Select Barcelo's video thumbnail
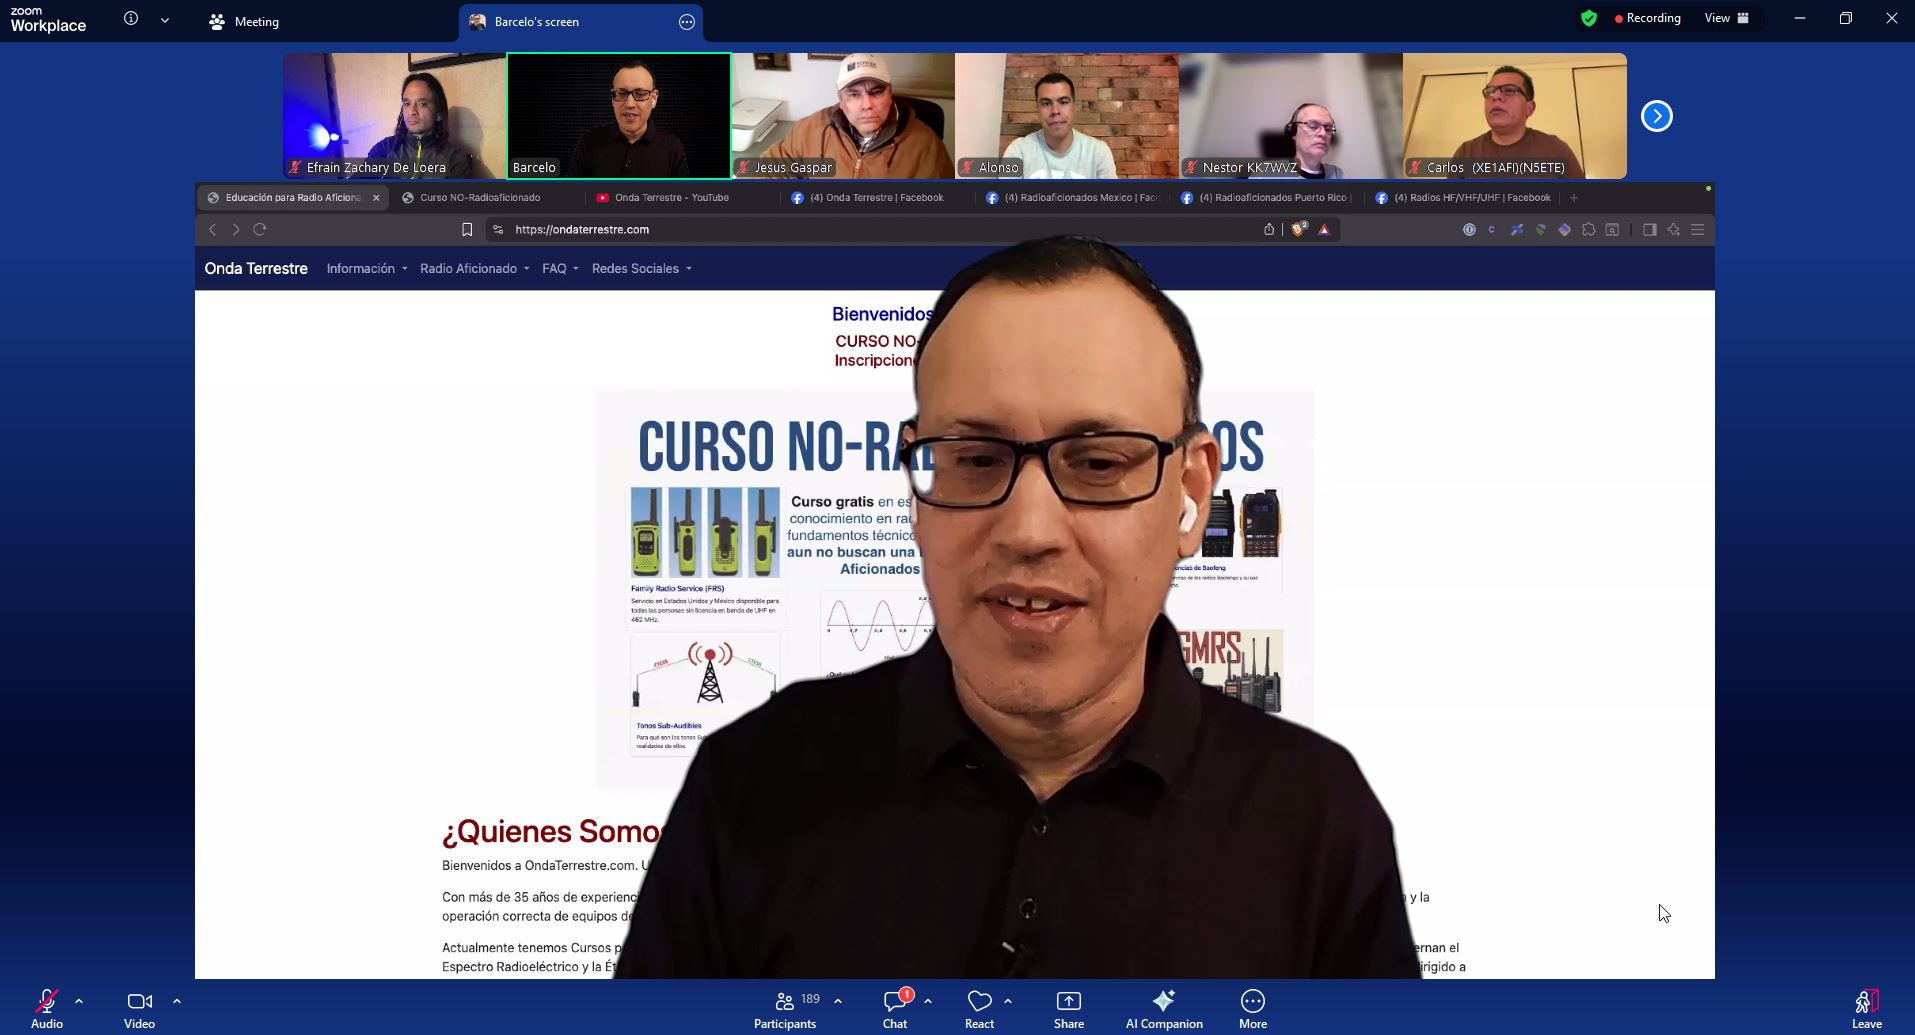The height and width of the screenshot is (1035, 1915). [619, 116]
